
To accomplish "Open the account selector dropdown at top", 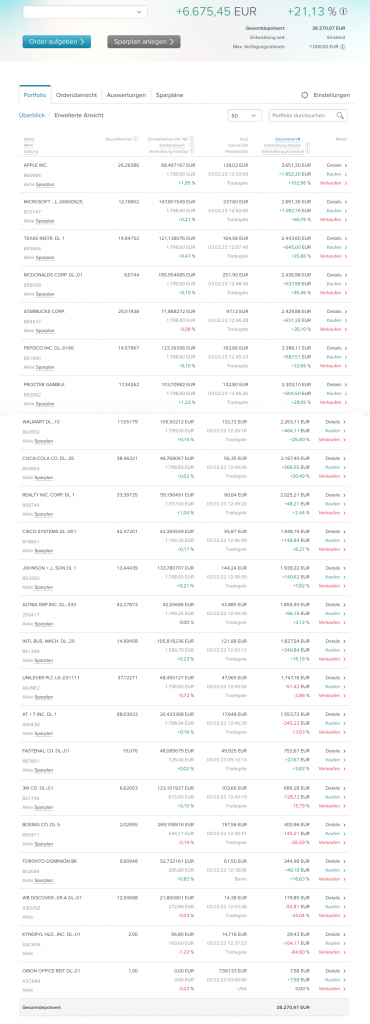I will (85, 12).
